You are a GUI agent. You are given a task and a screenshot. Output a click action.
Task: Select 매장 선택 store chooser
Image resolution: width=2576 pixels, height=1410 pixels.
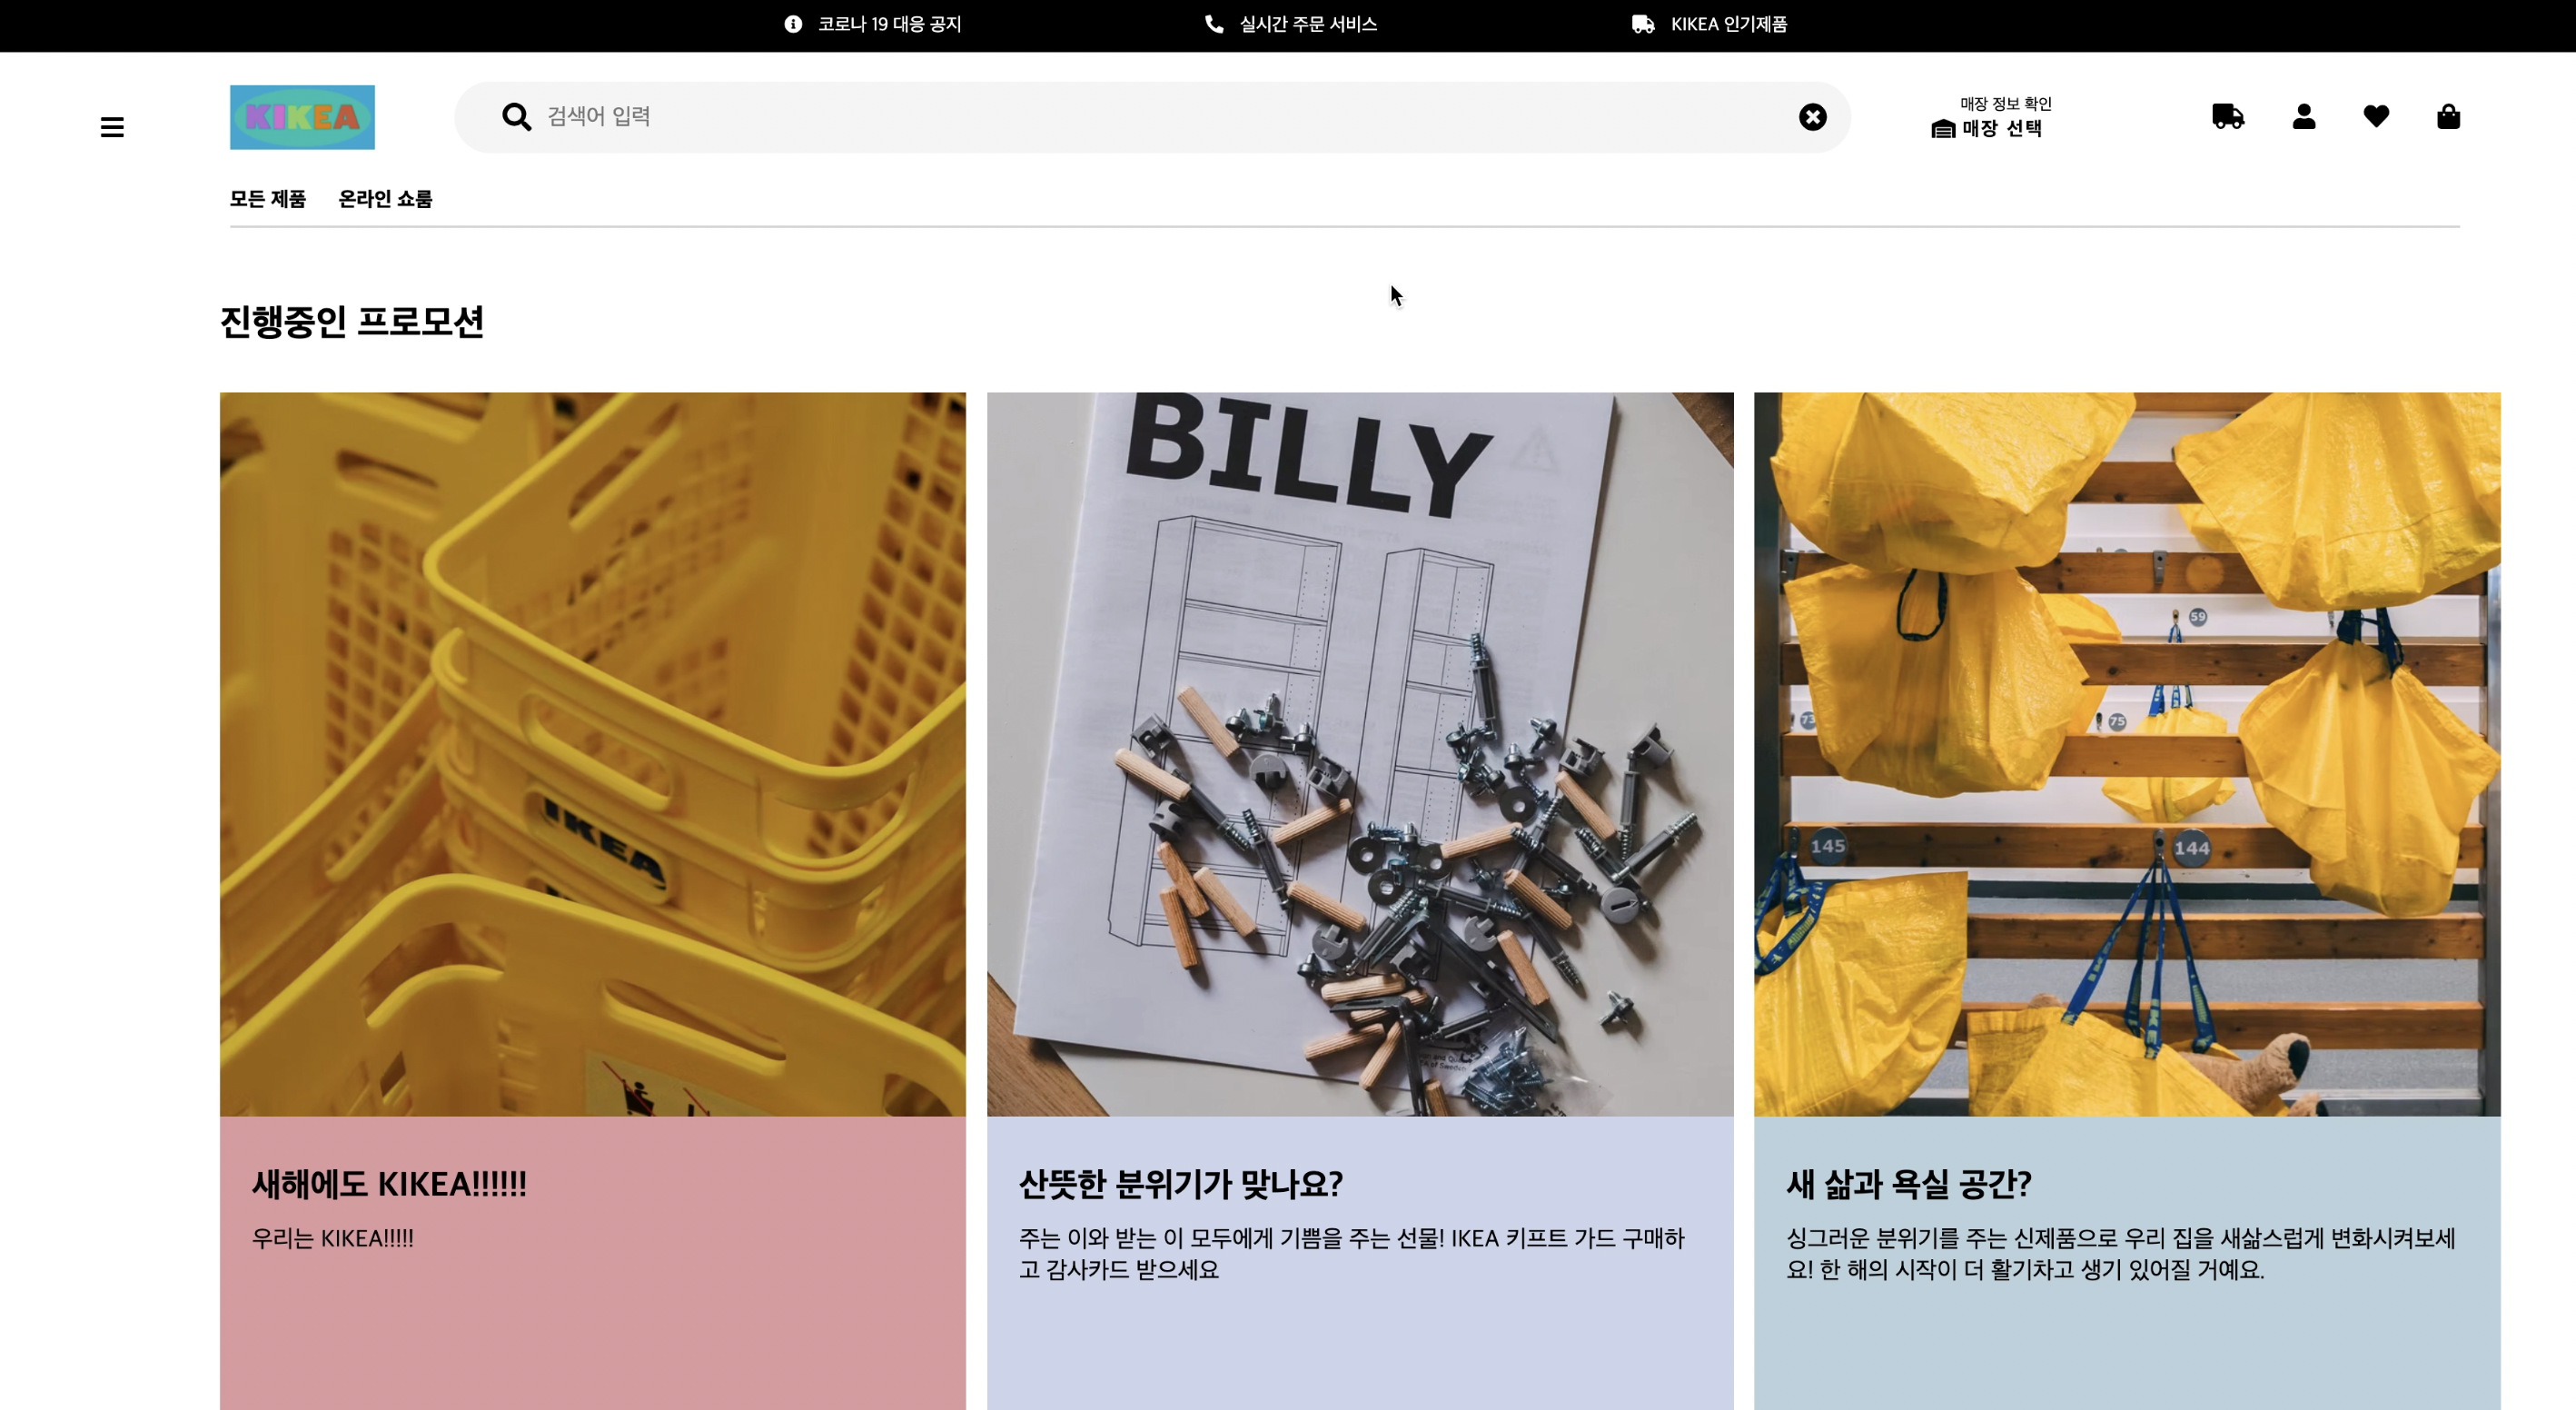2002,129
